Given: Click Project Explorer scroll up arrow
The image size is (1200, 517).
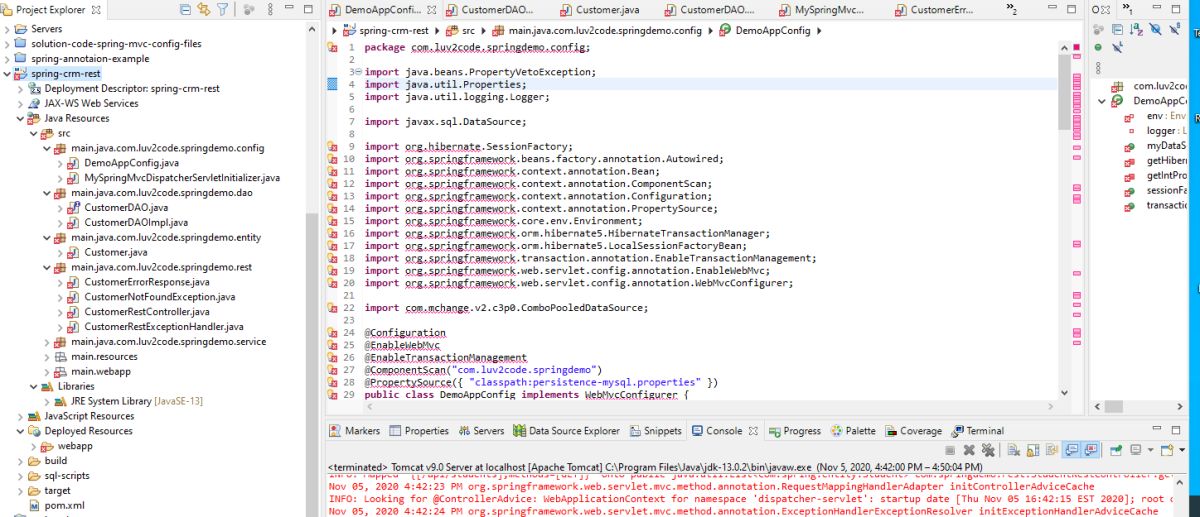Looking at the screenshot, I should point(312,28).
